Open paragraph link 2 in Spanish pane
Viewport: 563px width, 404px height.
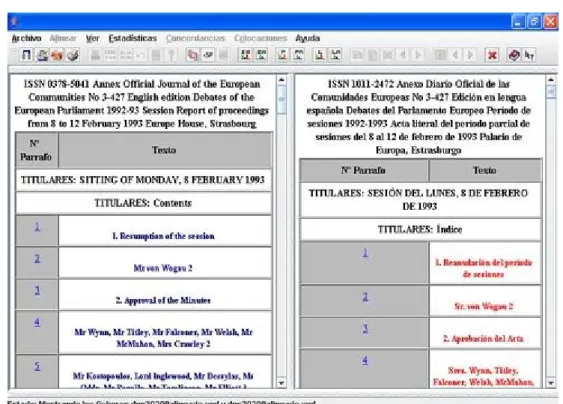(x=365, y=297)
